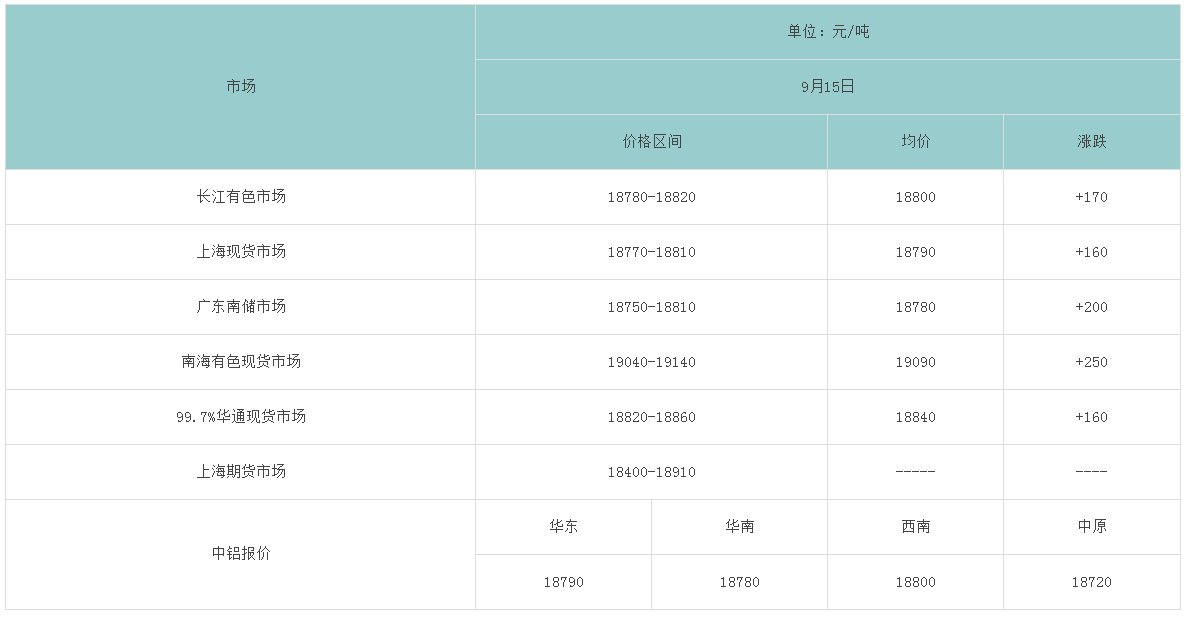Click the 价格区间 column header
Image resolution: width=1186 pixels, height=622 pixels.
651,142
